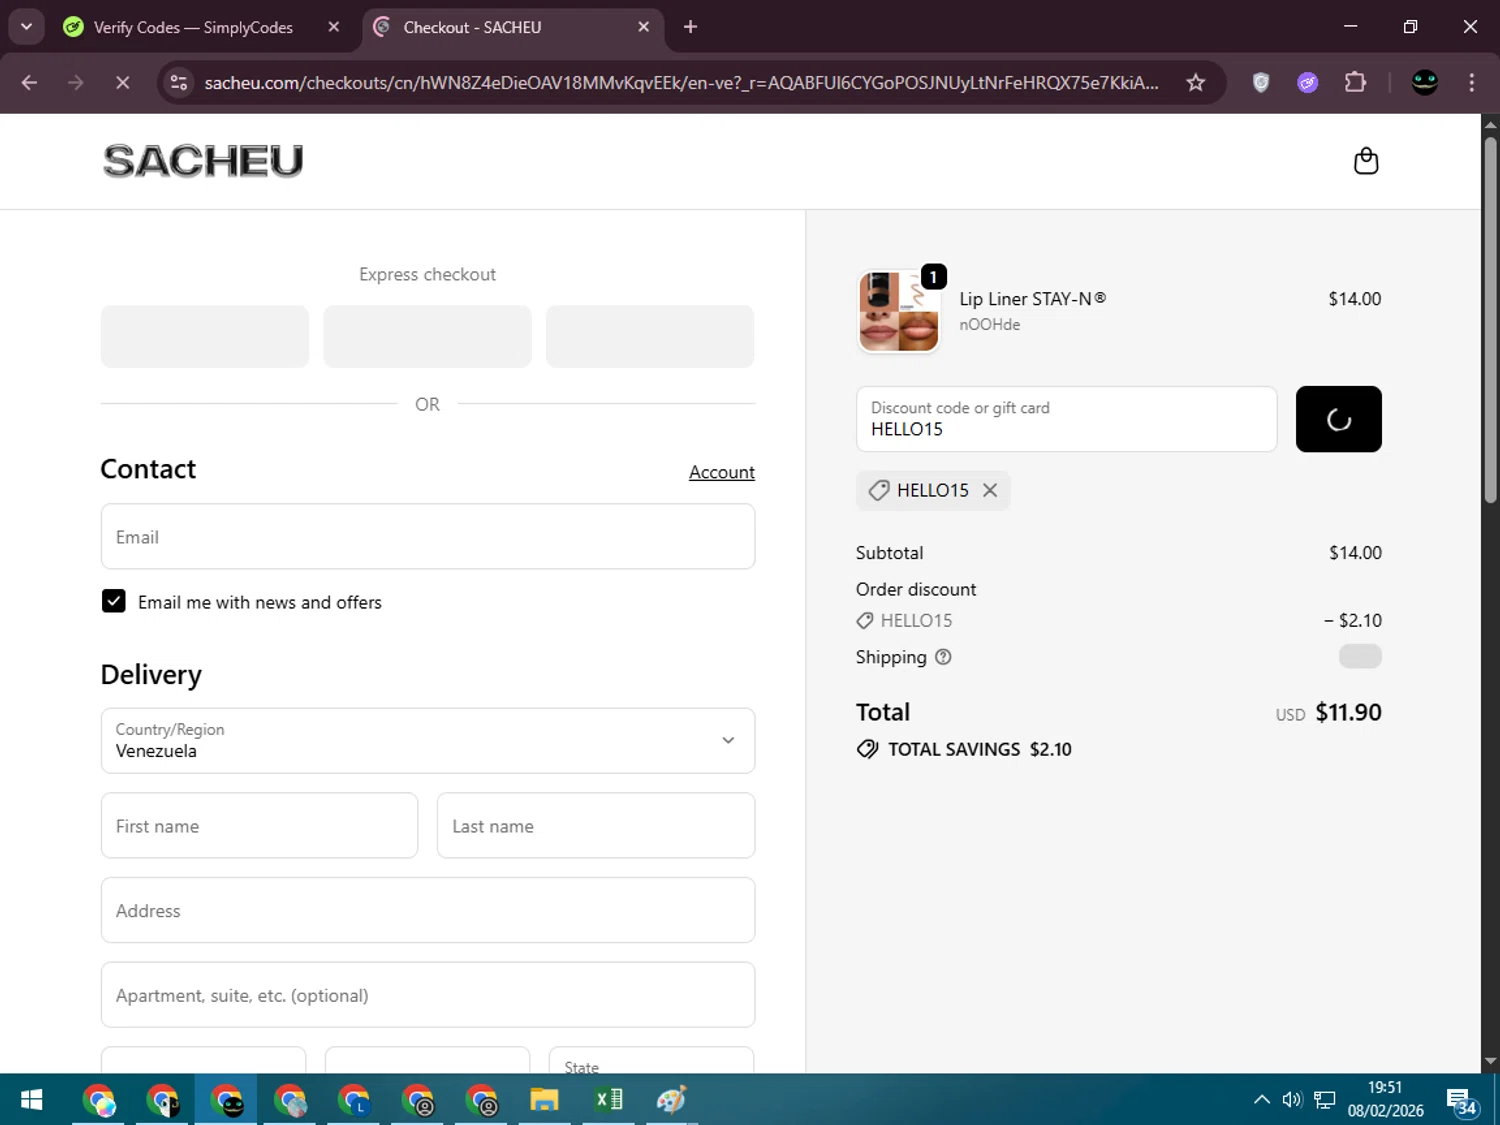Click the shipping help question mark icon
Viewport: 1500px width, 1125px height.
[x=943, y=657]
